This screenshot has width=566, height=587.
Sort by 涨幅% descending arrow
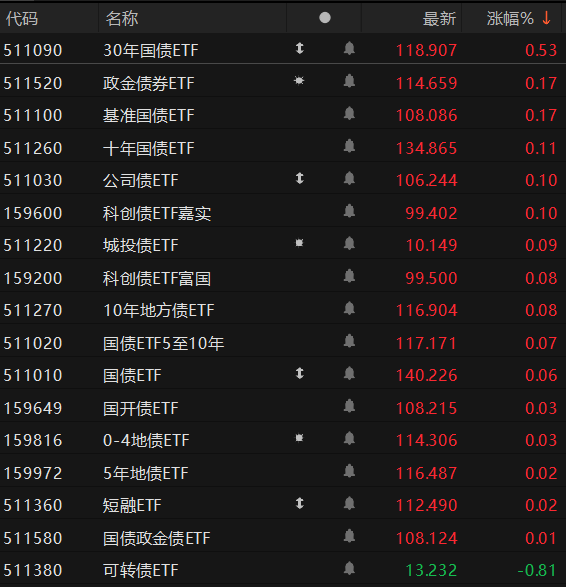coord(546,18)
